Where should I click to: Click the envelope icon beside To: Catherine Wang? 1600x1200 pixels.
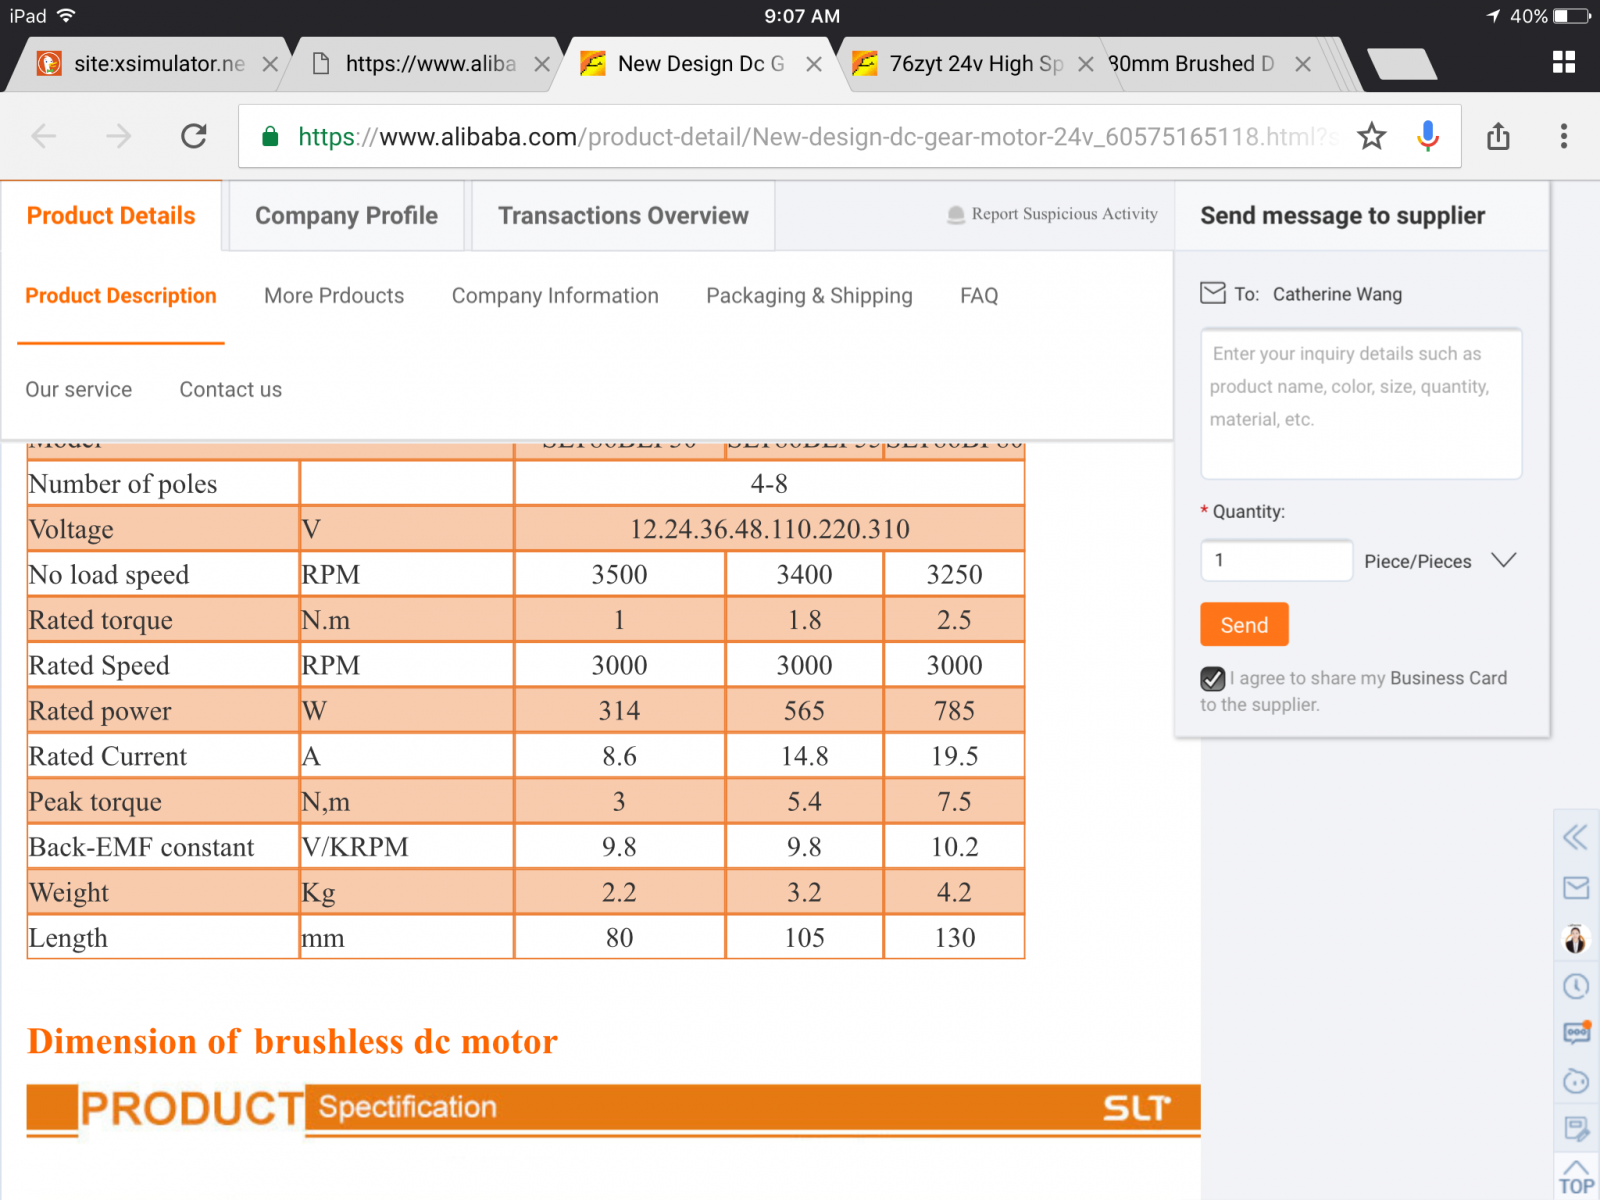pyautogui.click(x=1213, y=293)
